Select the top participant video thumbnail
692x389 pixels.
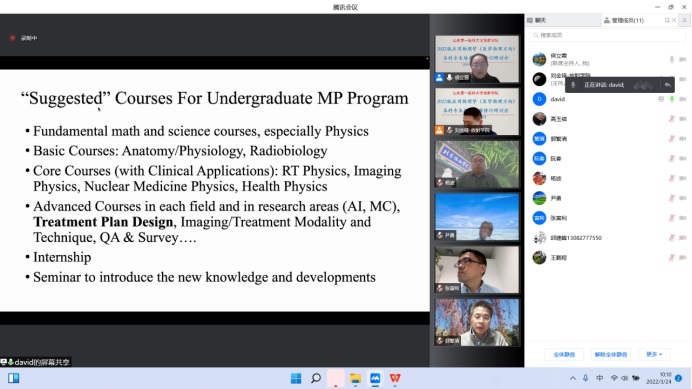click(477, 59)
